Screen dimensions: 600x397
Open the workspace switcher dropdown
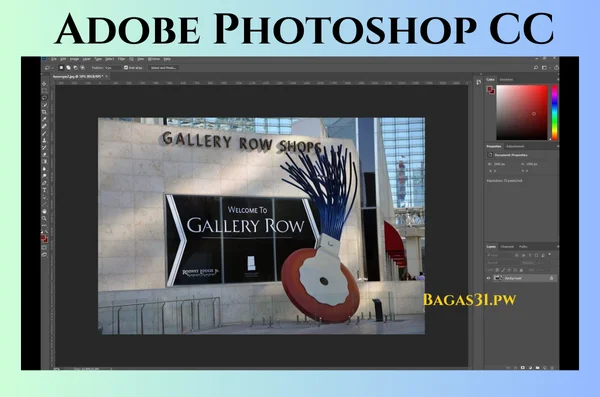pyautogui.click(x=545, y=67)
